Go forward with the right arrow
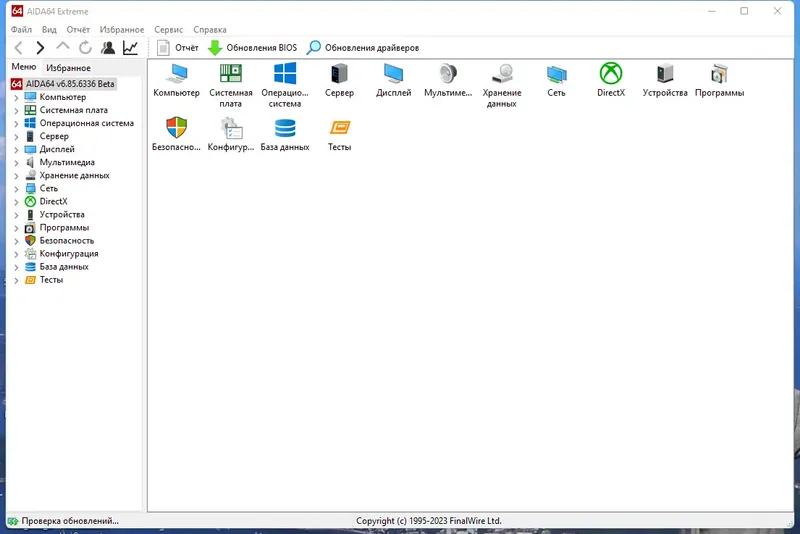800x534 pixels. point(40,48)
